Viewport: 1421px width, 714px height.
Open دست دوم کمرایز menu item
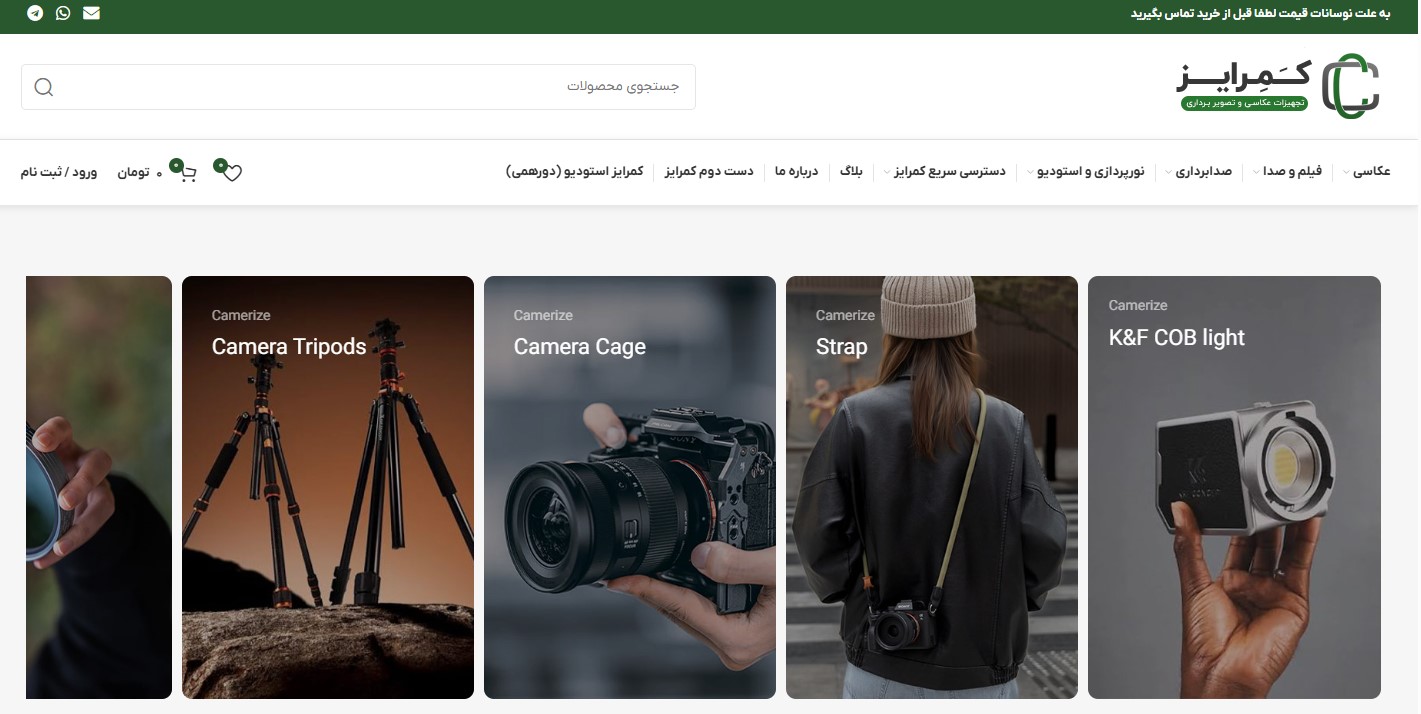(709, 172)
